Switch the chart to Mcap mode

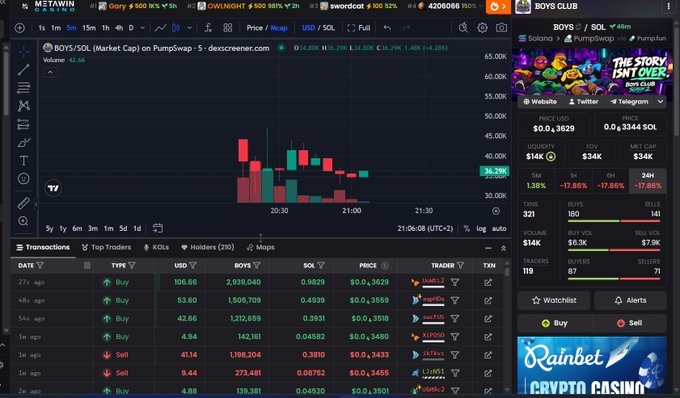point(279,28)
